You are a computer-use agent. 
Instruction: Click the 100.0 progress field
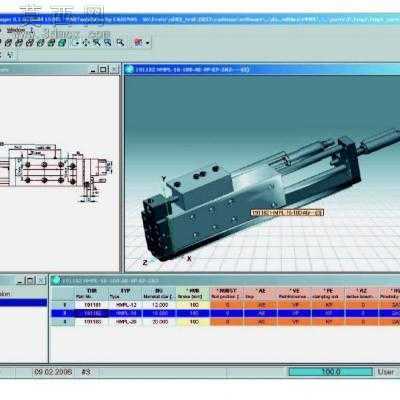click(331, 372)
